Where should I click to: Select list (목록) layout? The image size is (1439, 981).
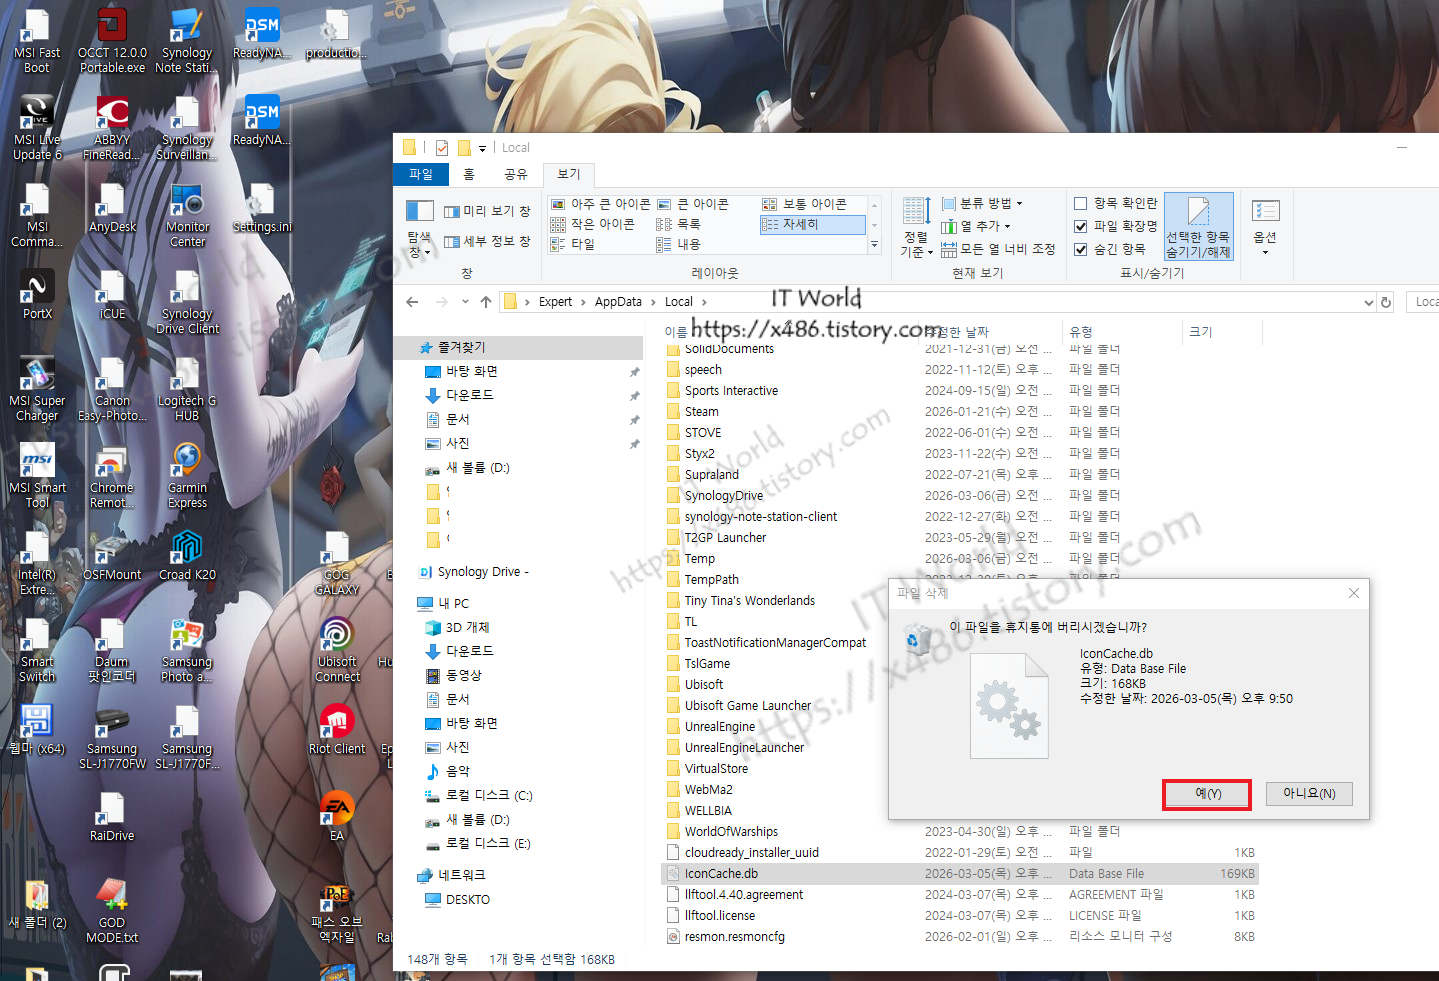(x=678, y=224)
